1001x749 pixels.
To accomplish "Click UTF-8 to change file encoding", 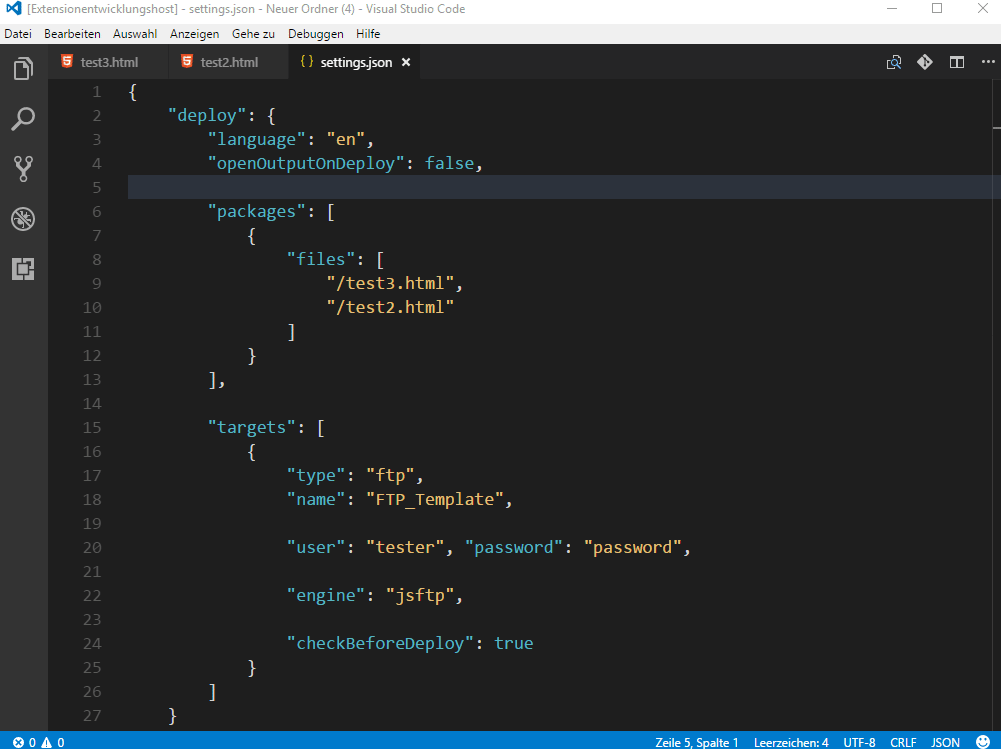I will point(859,742).
